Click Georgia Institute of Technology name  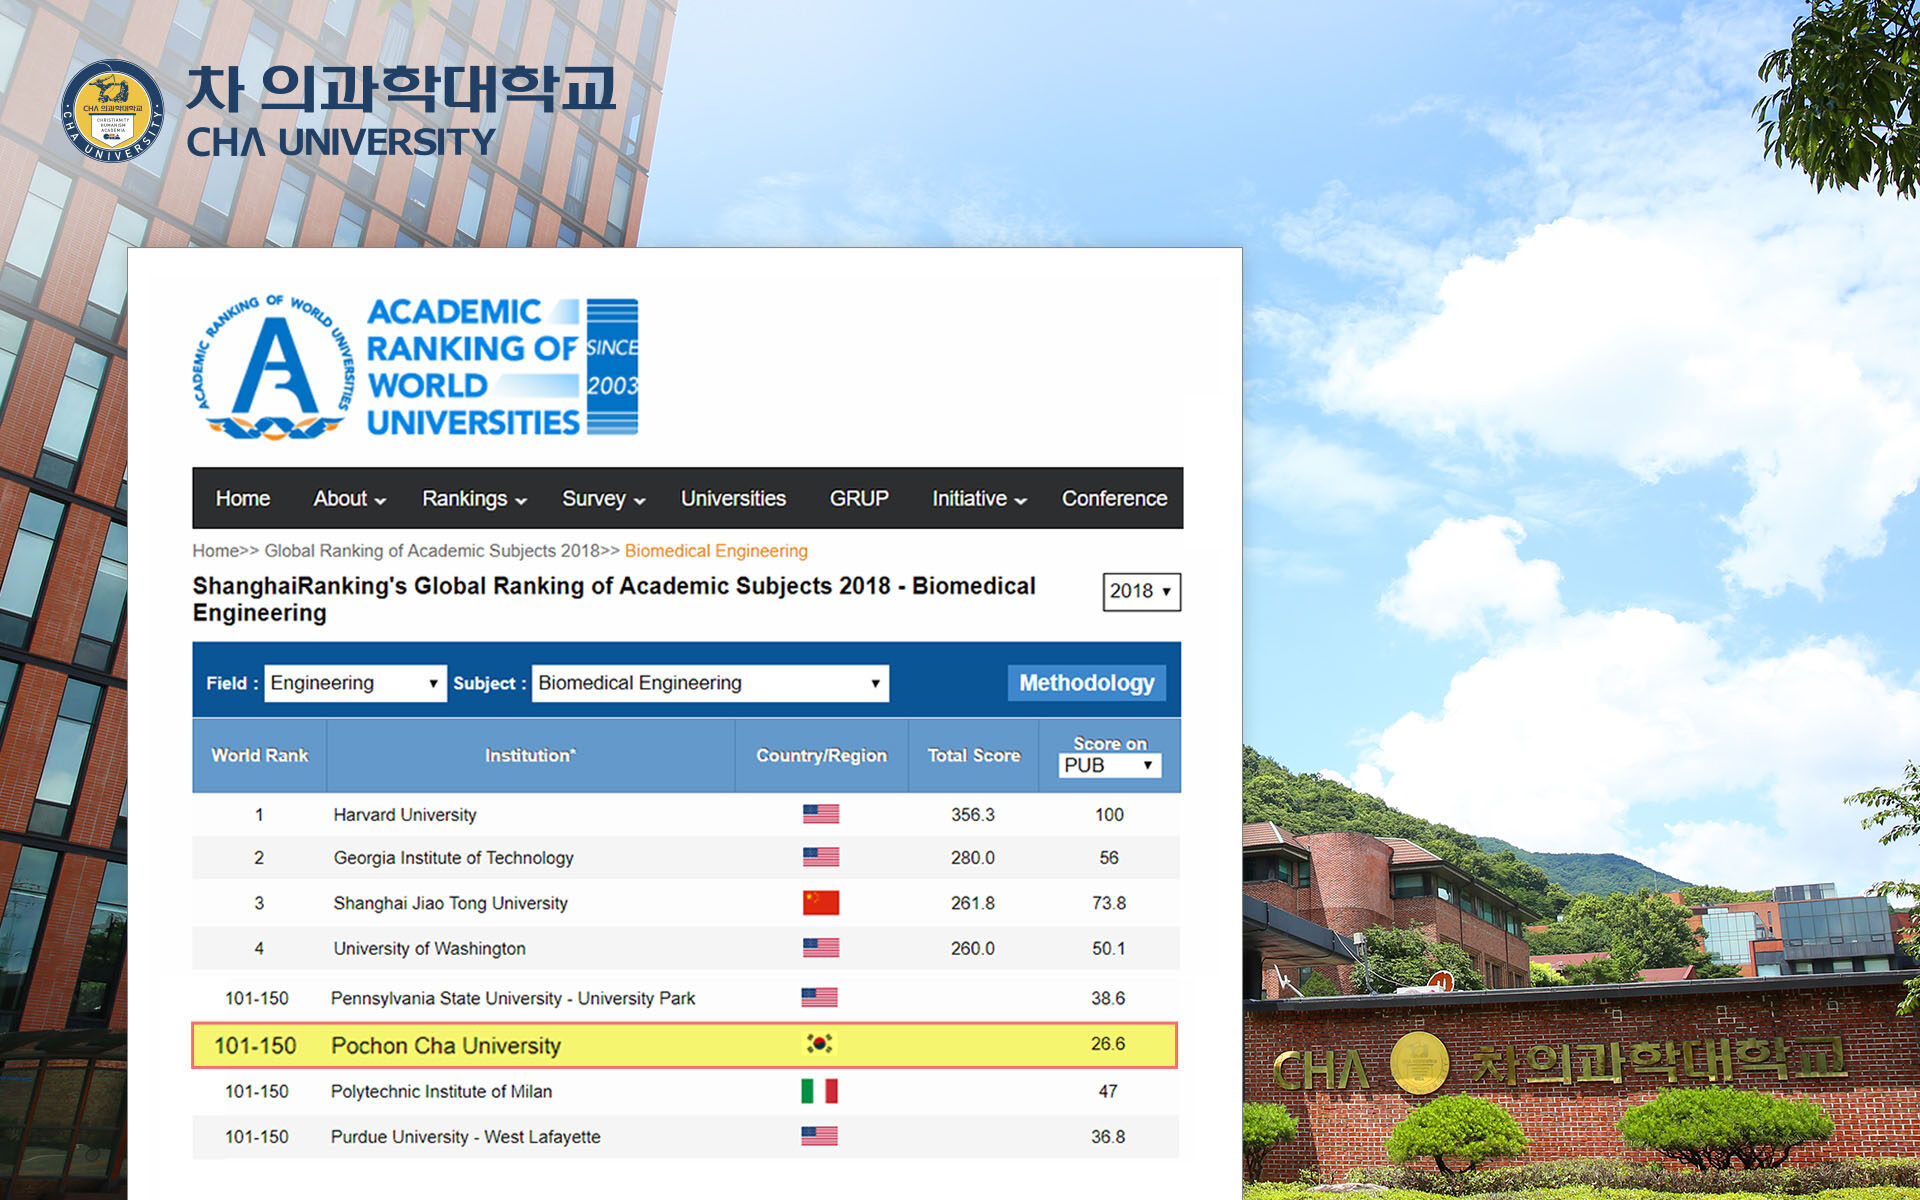(453, 858)
